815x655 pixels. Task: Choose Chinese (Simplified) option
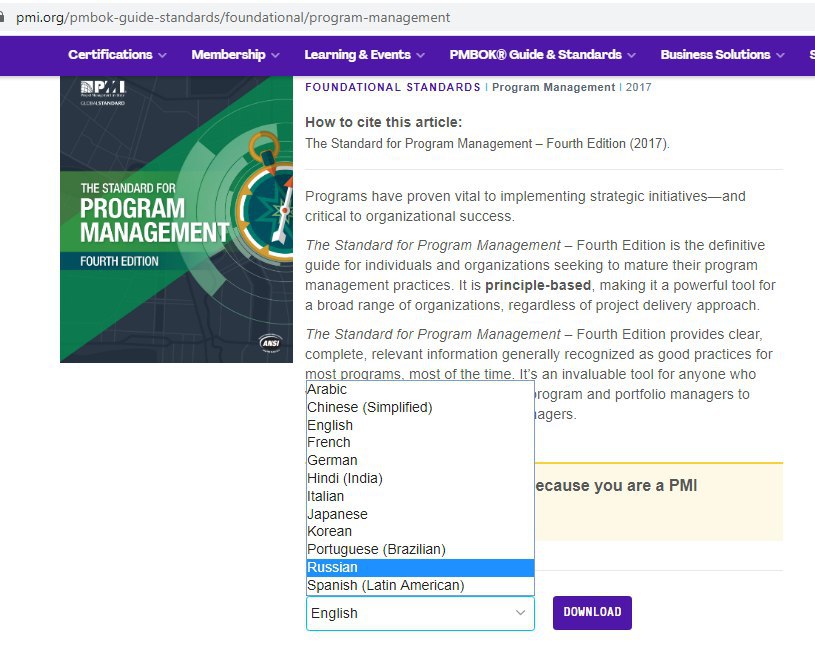point(420,407)
